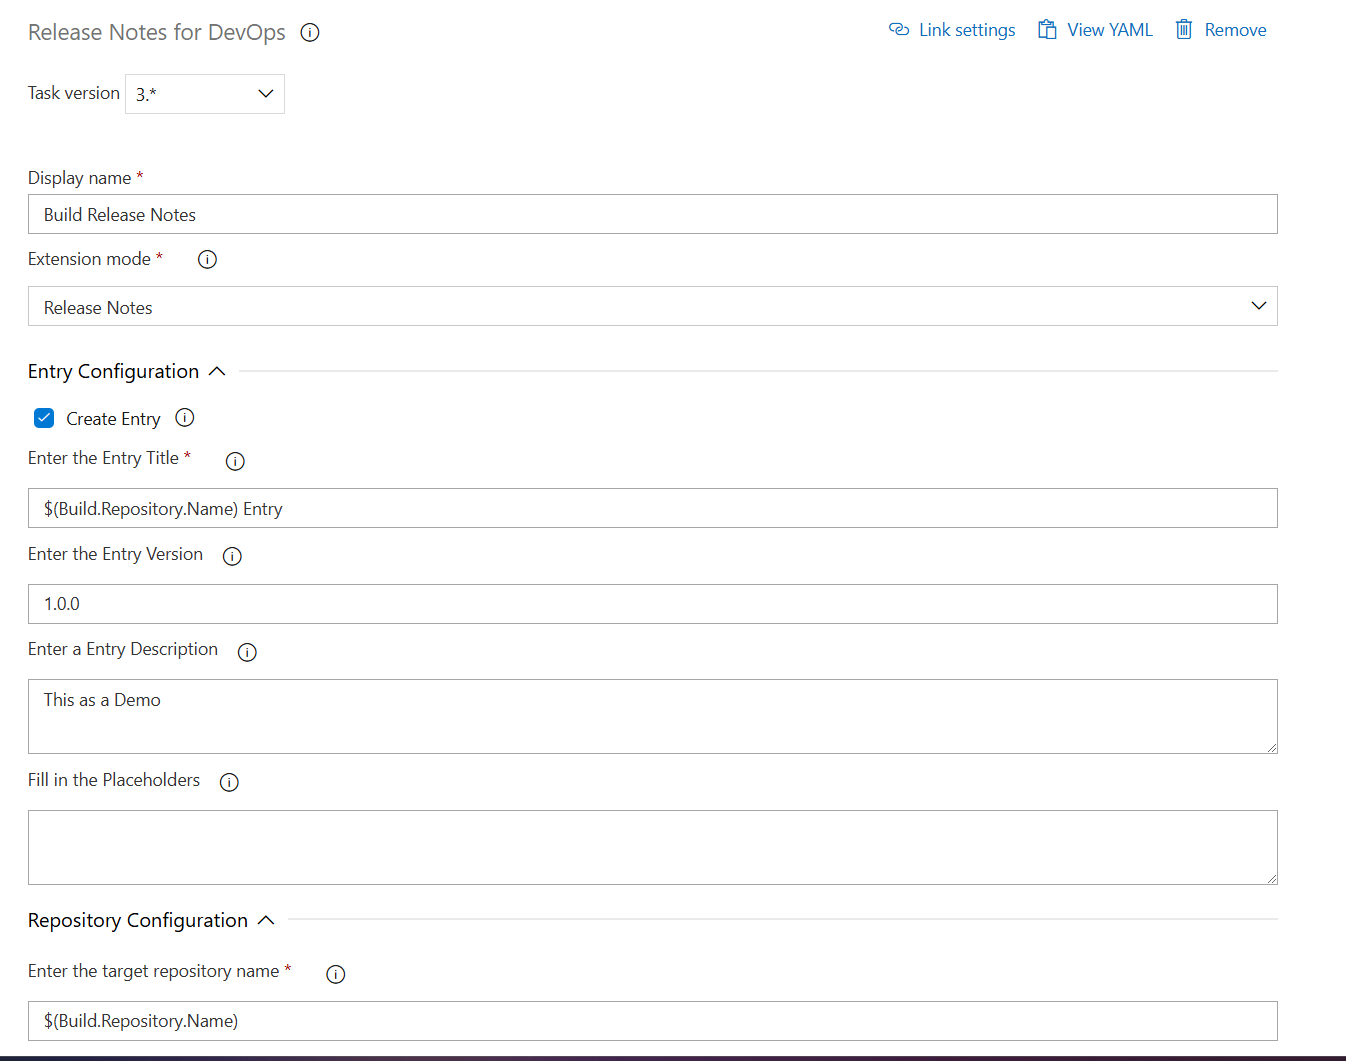
Task: Uncheck the Create Entry checkbox
Action: pos(44,418)
